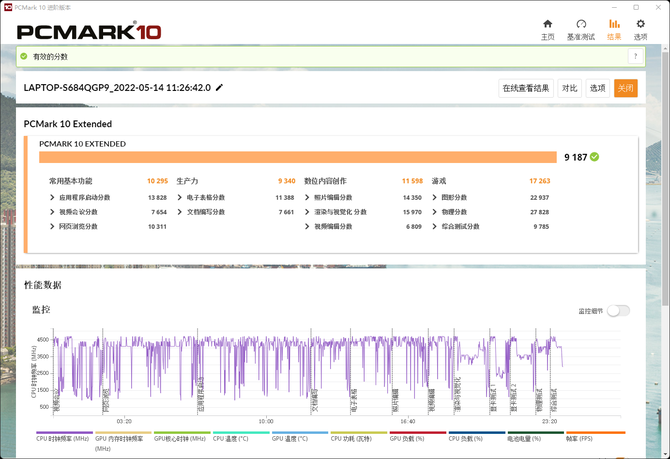Click the green check icon in 有效的分数 banner

(25, 57)
